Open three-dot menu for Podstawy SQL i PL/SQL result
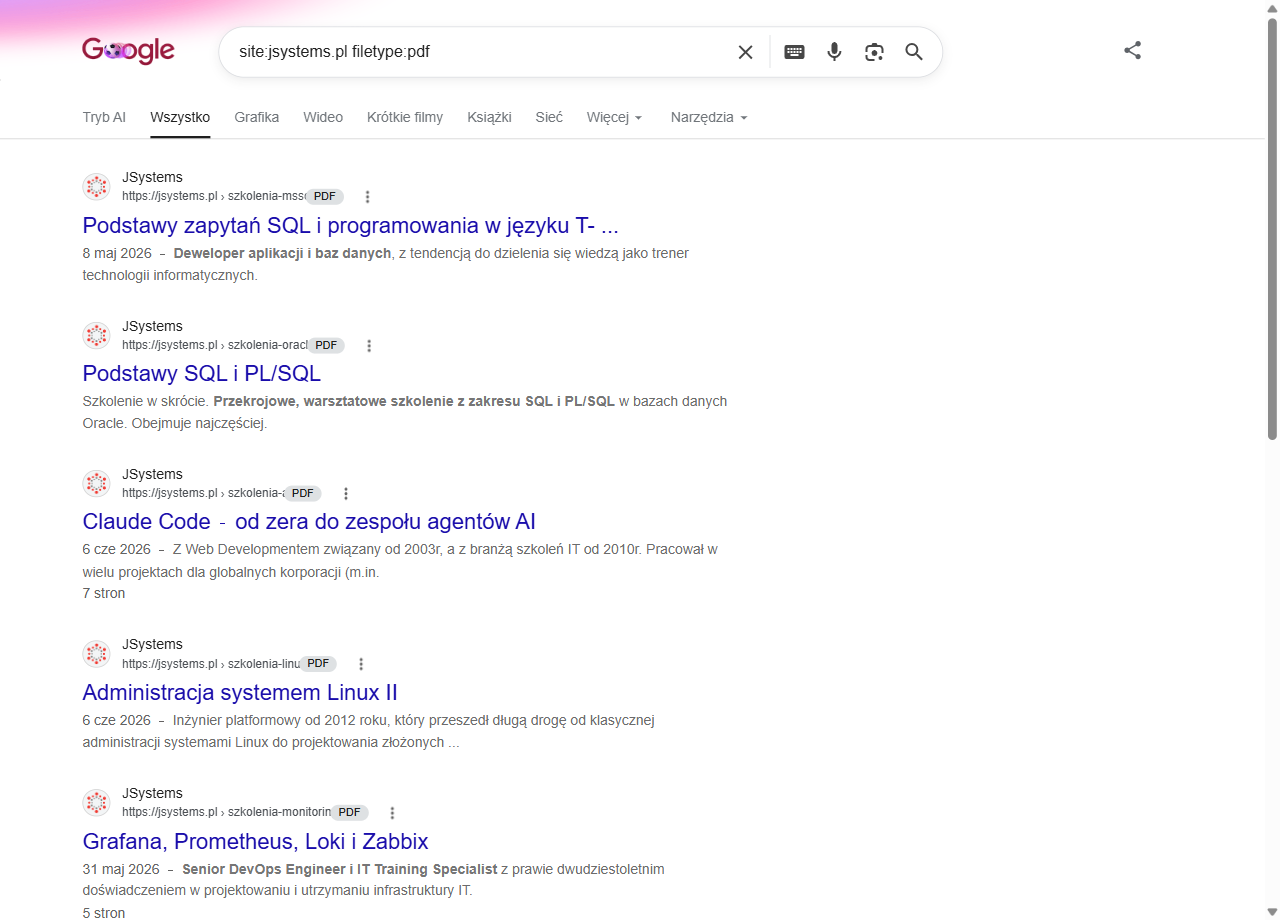 click(369, 346)
